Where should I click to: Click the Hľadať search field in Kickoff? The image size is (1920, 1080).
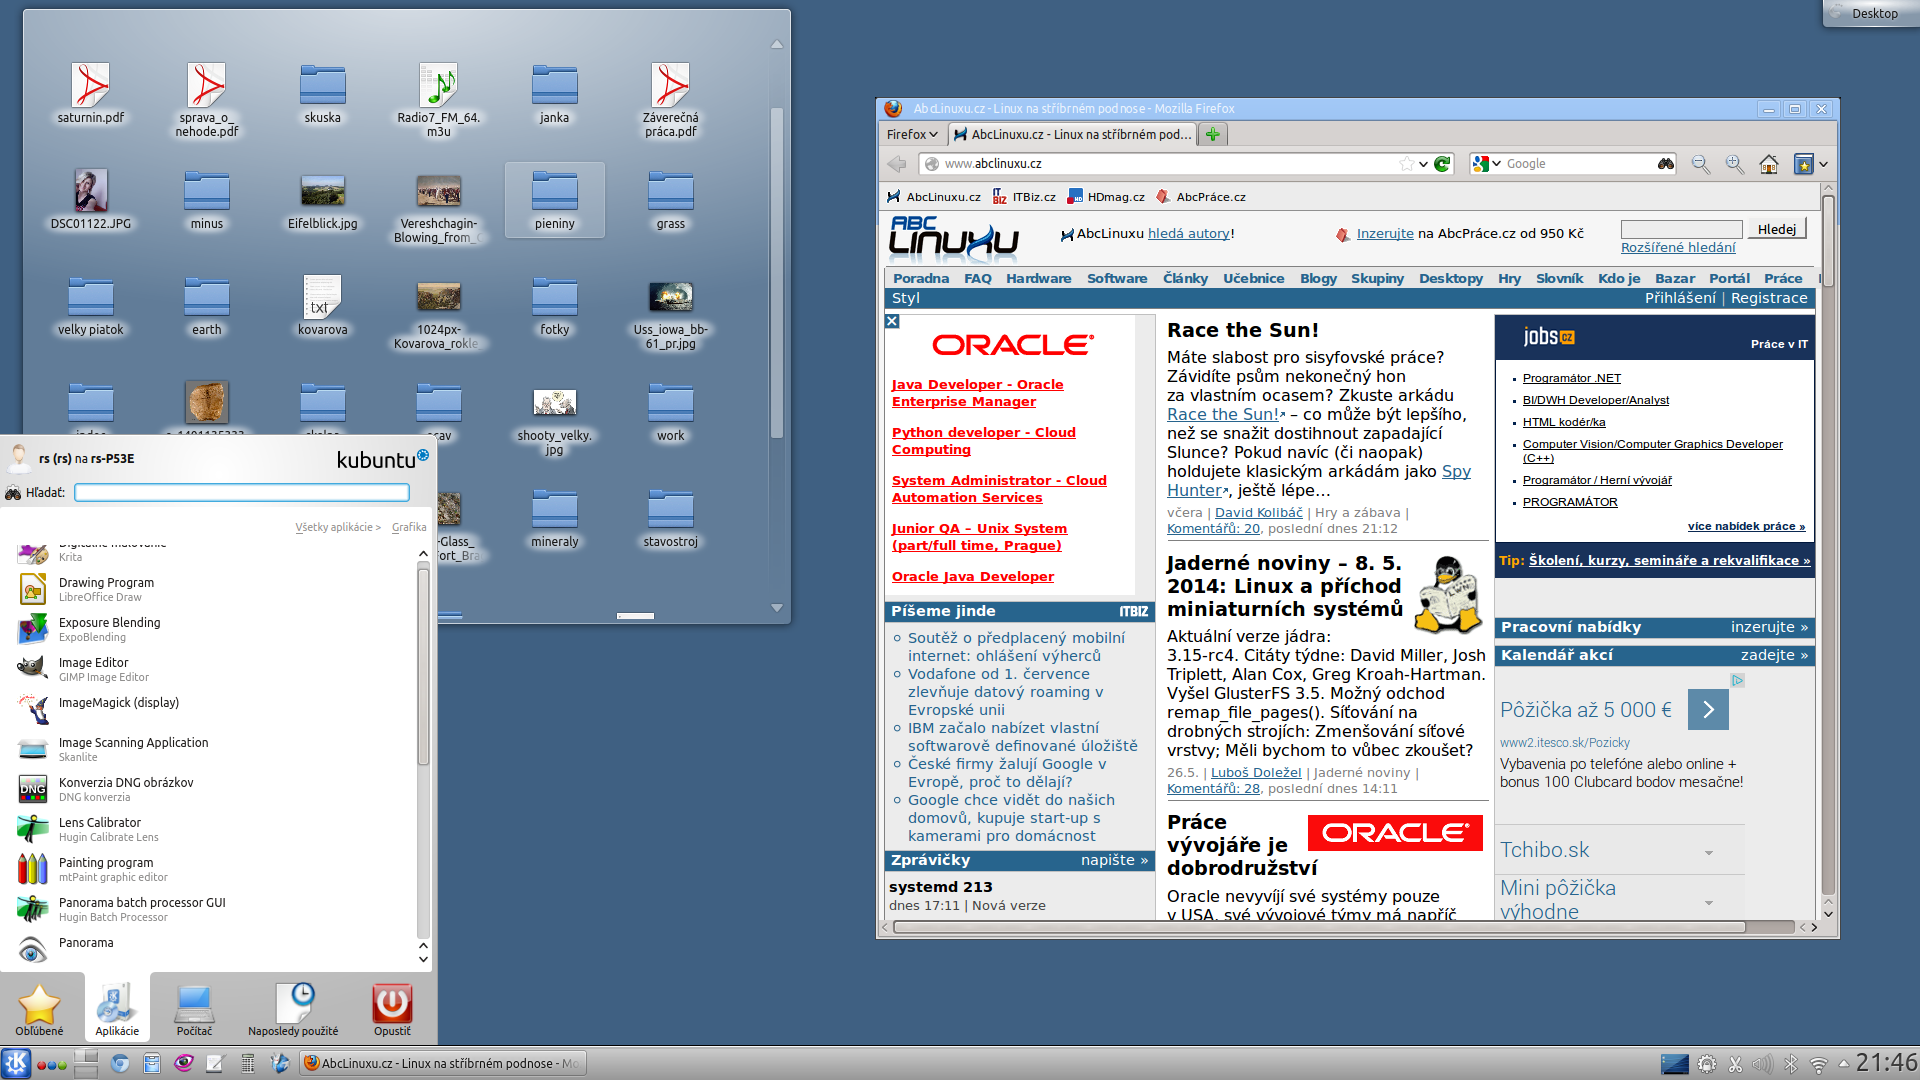(242, 492)
